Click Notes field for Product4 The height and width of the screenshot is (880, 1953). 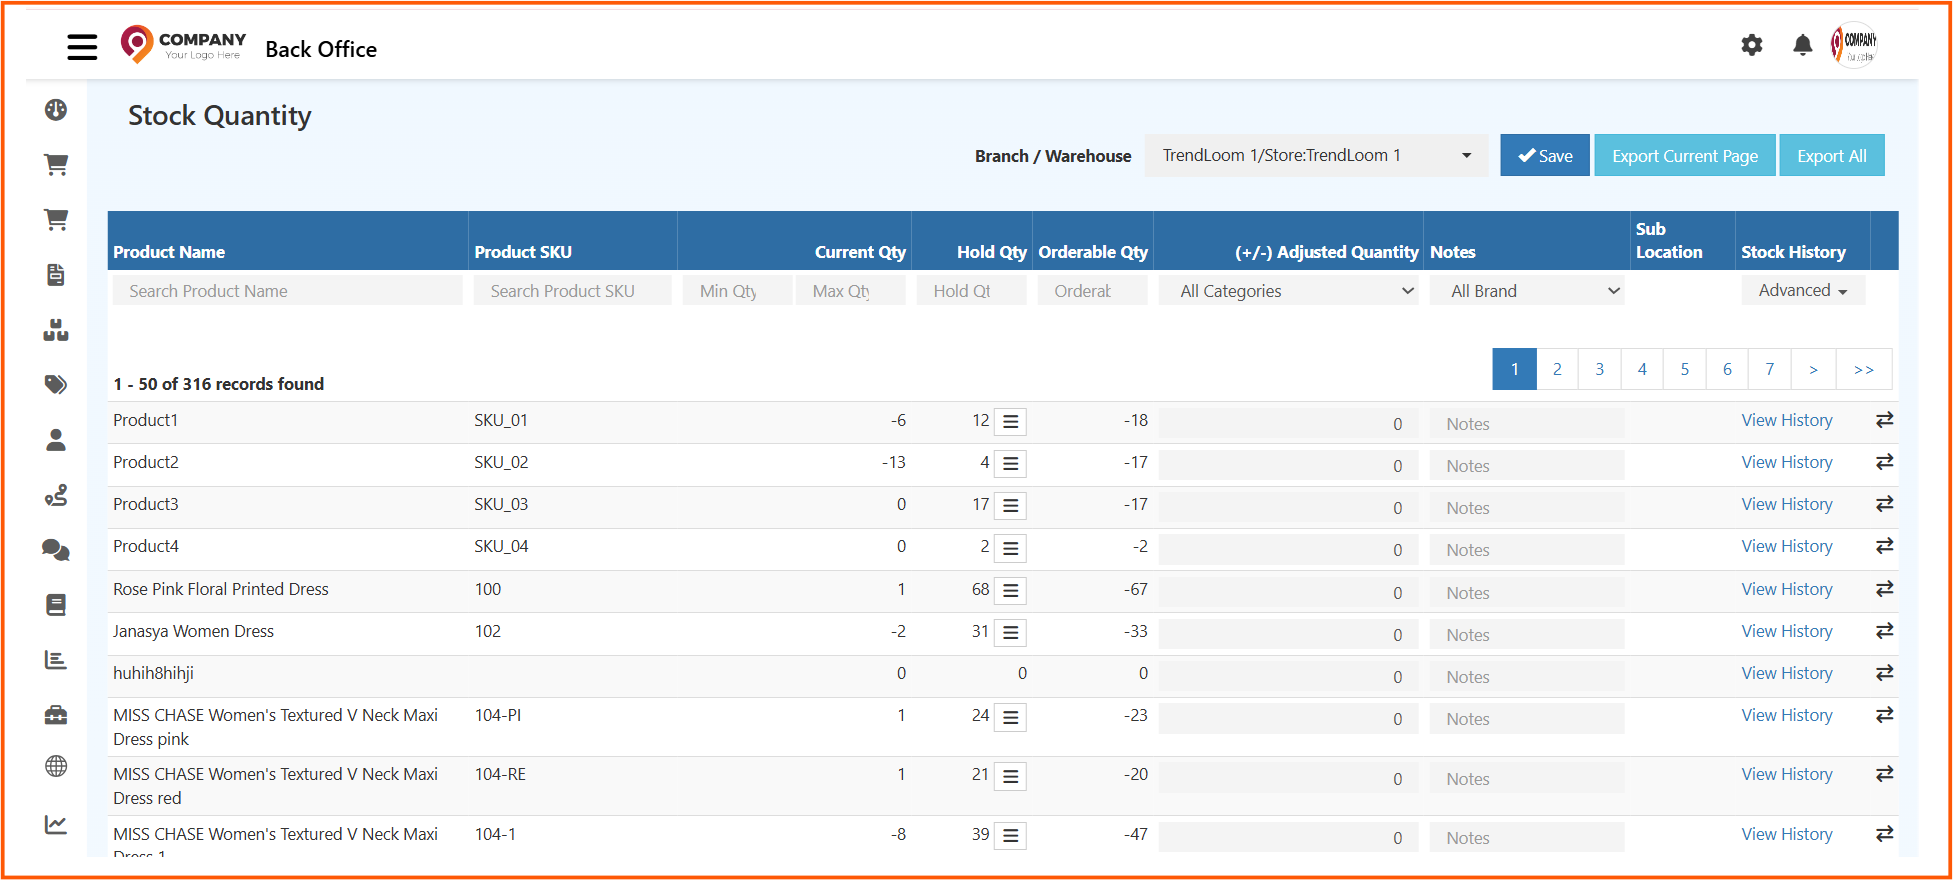(1527, 549)
